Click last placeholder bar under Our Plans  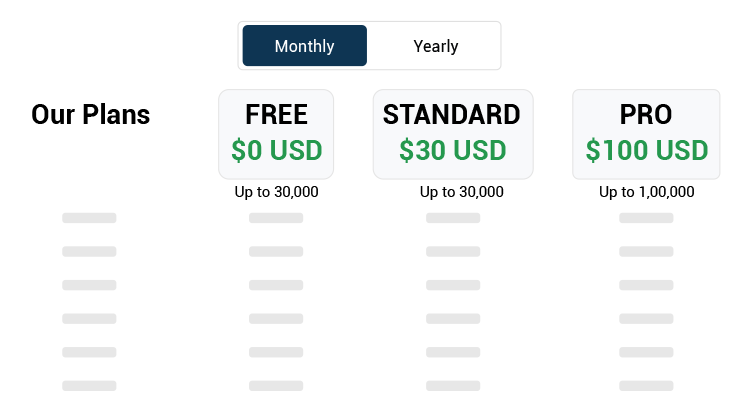point(89,385)
